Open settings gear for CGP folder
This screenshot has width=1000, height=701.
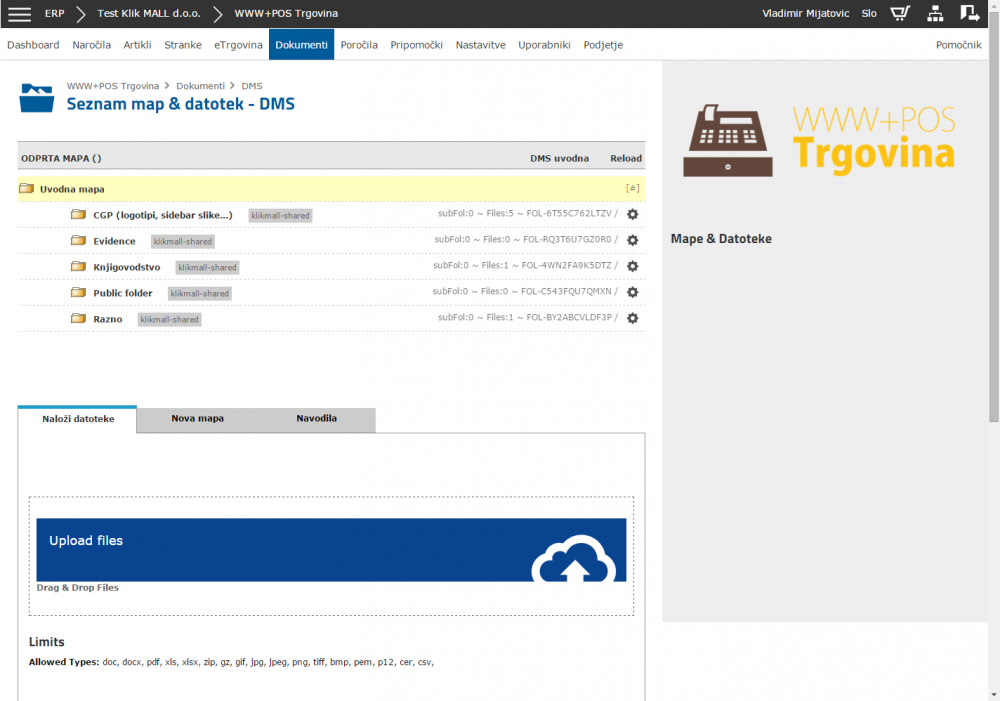coord(632,215)
